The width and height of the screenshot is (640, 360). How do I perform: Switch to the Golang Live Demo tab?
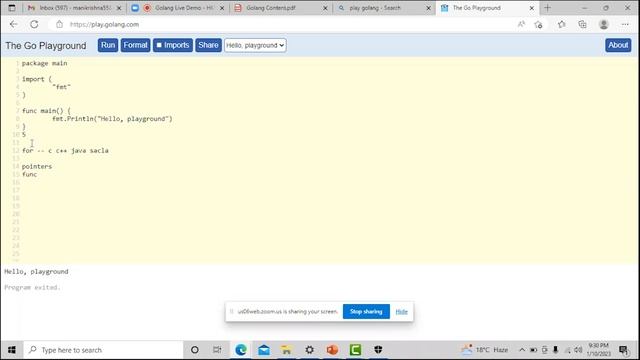point(178,8)
